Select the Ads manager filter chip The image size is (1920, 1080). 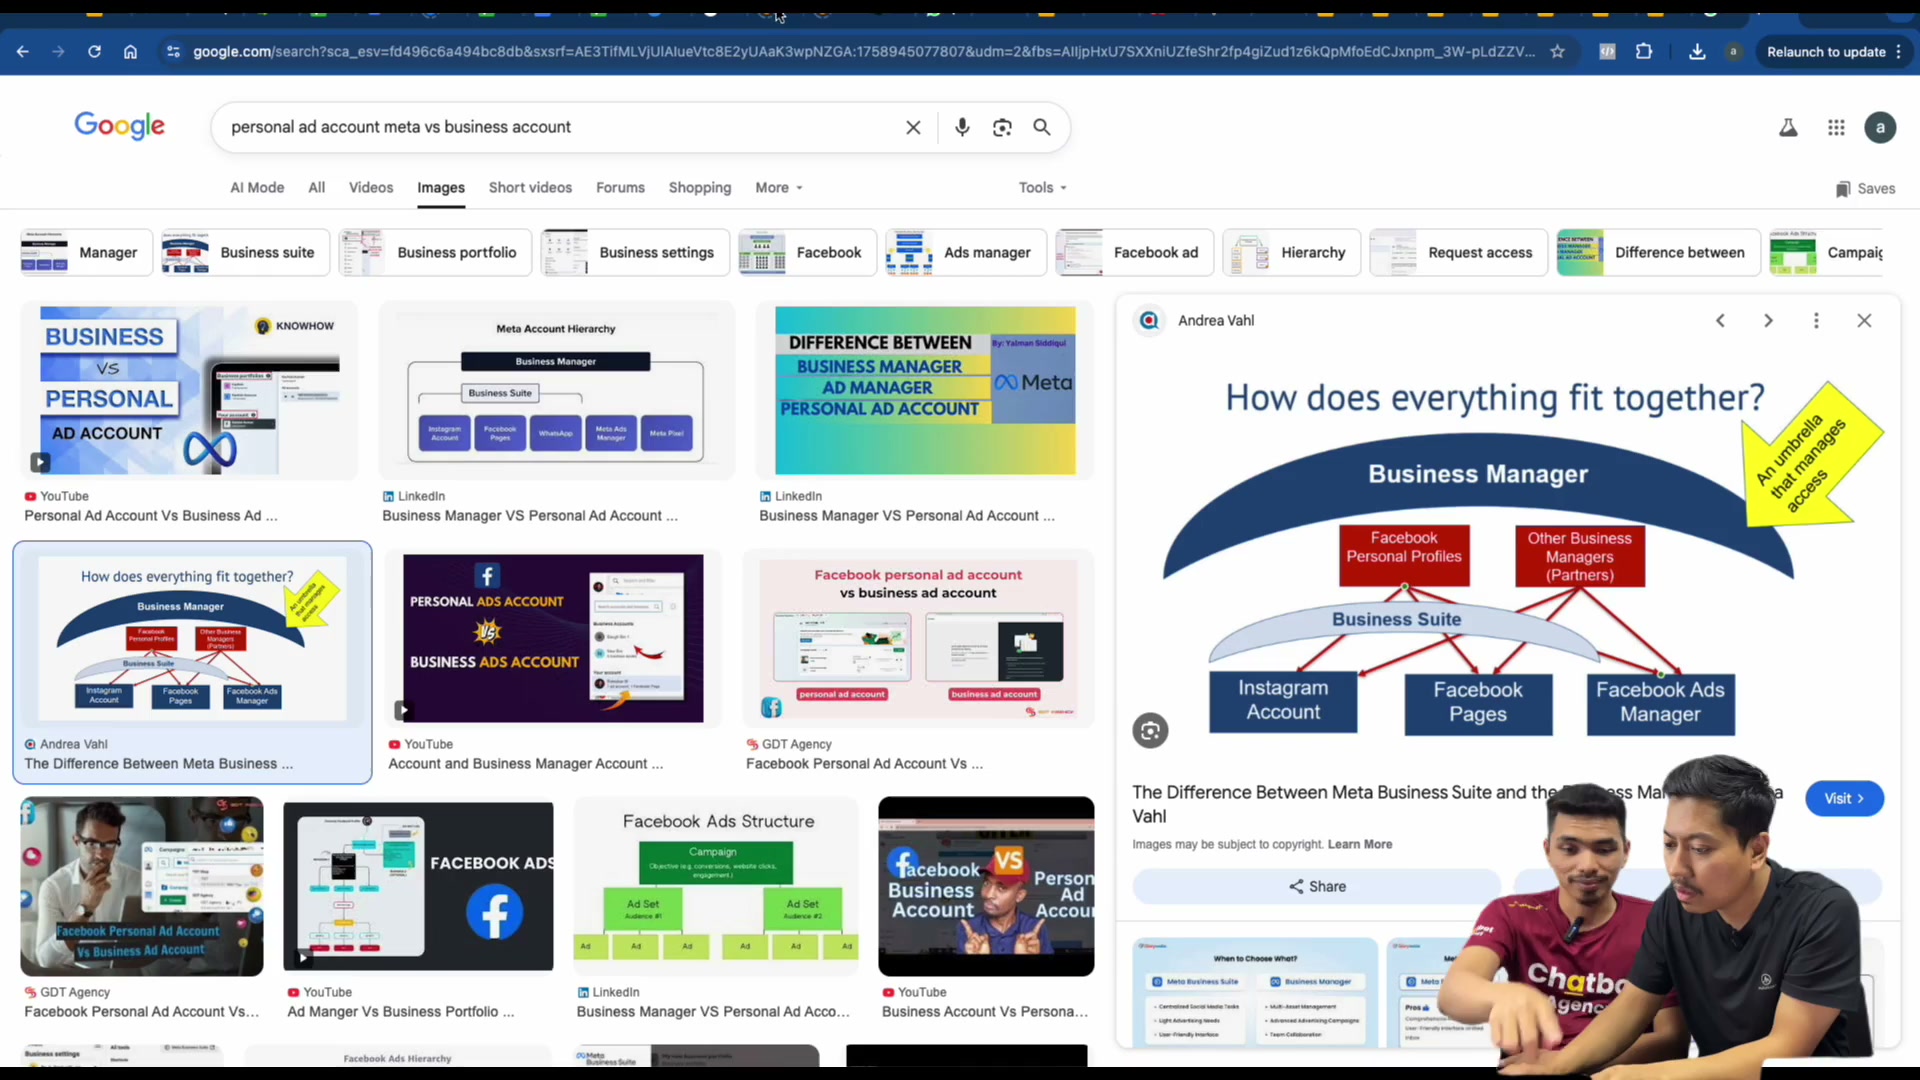[965, 253]
